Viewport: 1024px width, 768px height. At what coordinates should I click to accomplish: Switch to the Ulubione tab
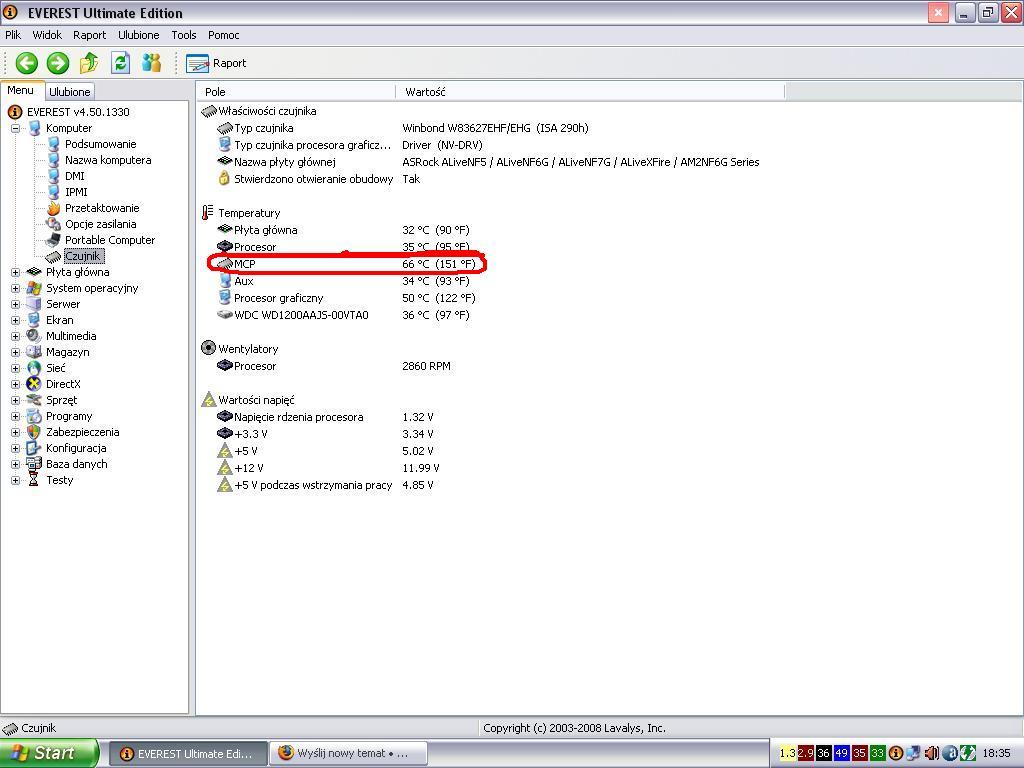69,92
